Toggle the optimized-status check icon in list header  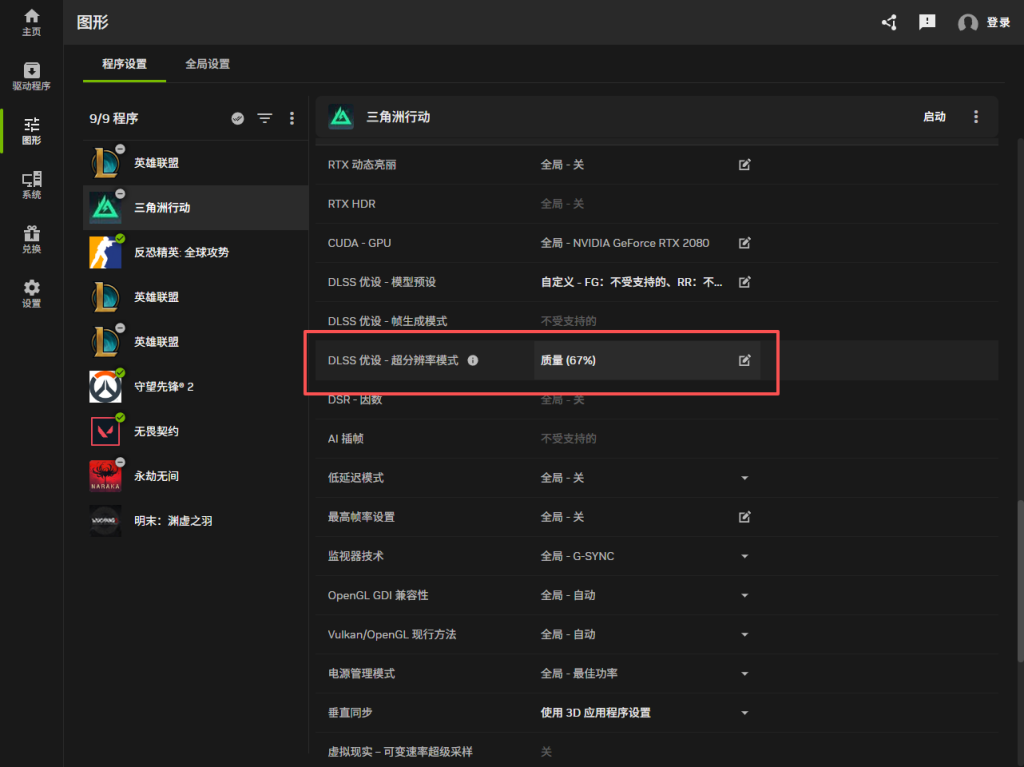[237, 118]
